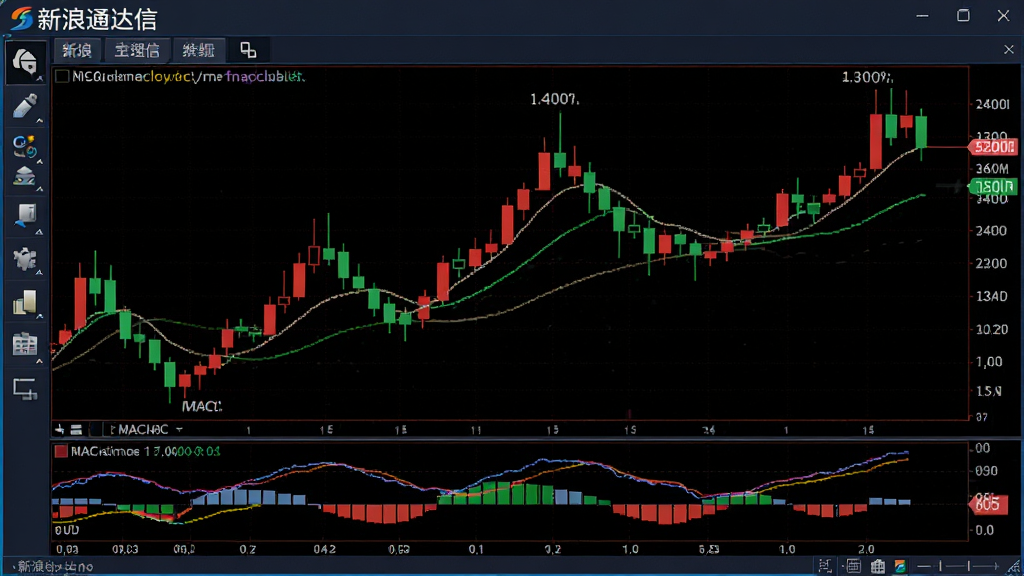Switch to the second tab beside 新浪
This screenshot has height=576, width=1024.
coord(136,50)
